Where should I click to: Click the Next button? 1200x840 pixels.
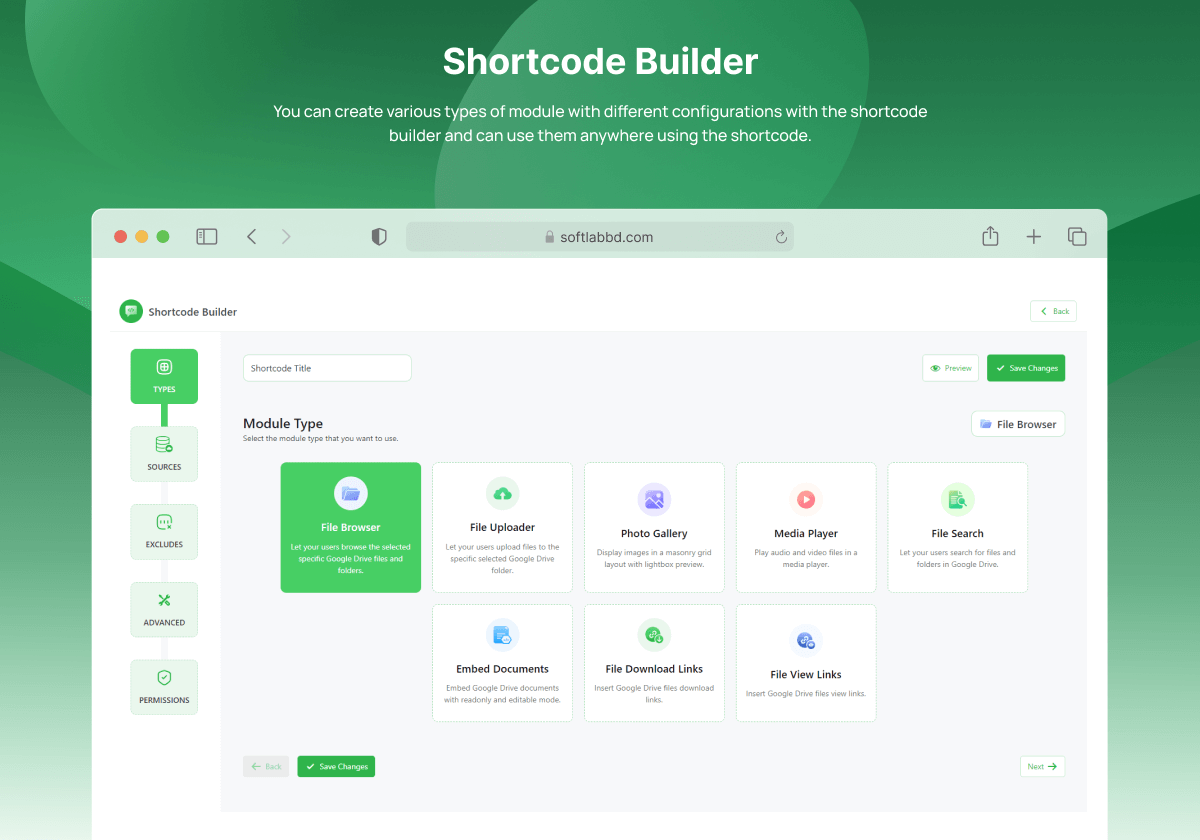1042,767
